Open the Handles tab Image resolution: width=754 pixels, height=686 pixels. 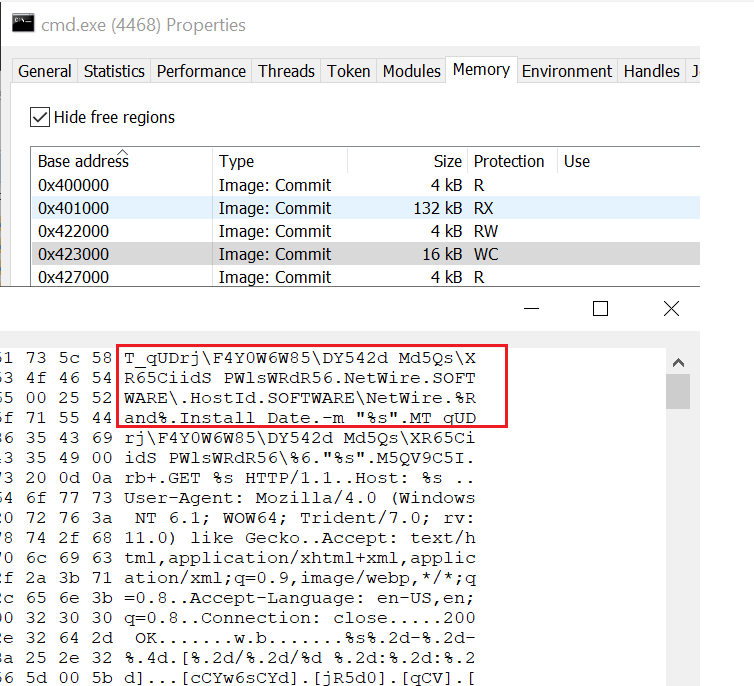point(652,71)
